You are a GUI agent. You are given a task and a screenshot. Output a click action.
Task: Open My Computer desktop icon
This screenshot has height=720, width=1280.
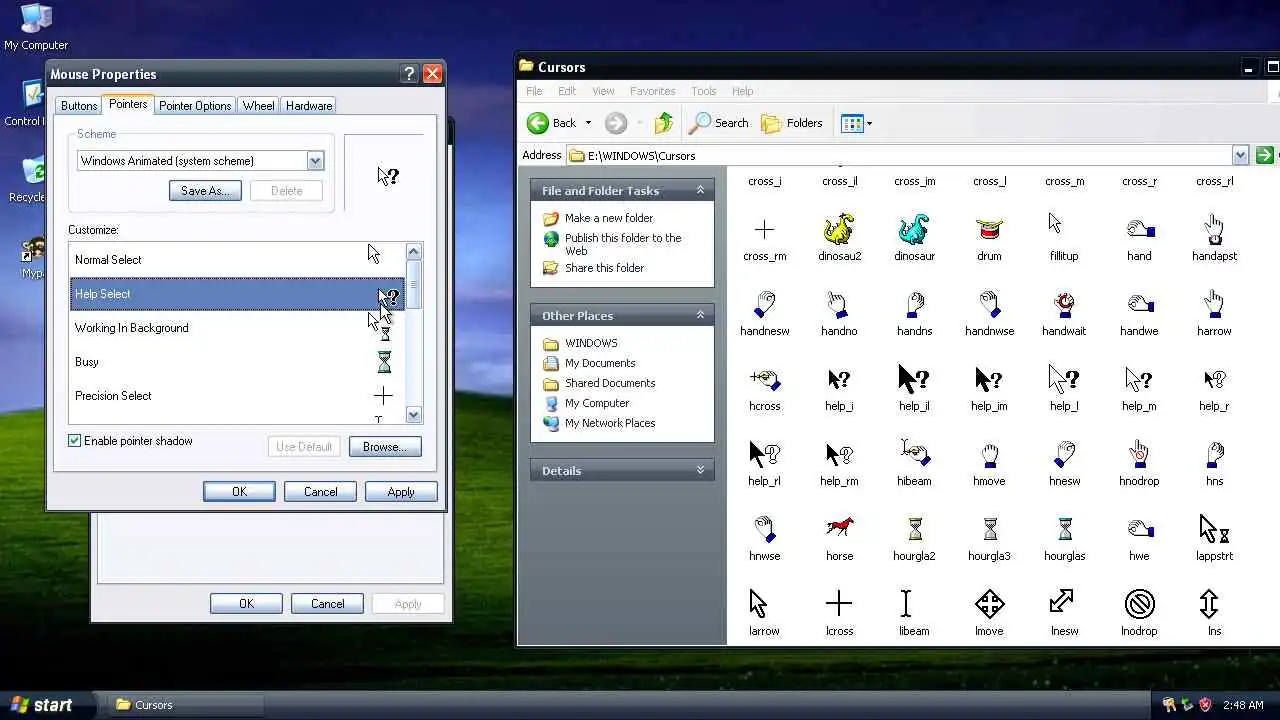[x=36, y=27]
